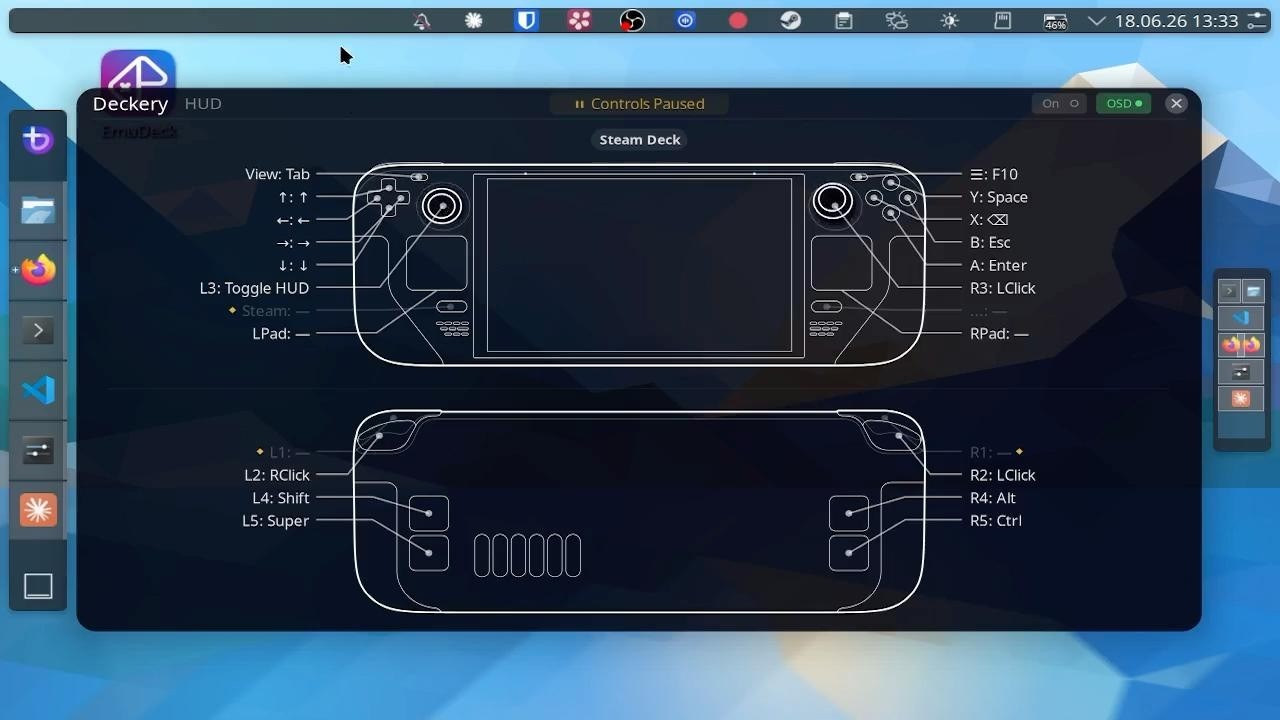
Task: Click the X button backspace binding label
Action: (989, 220)
